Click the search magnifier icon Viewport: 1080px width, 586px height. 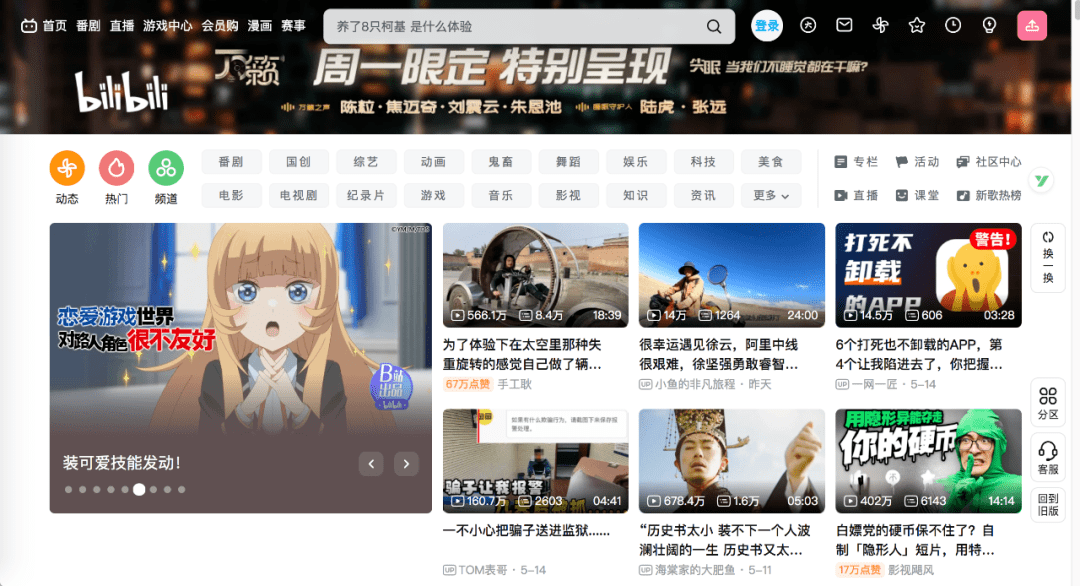(714, 26)
